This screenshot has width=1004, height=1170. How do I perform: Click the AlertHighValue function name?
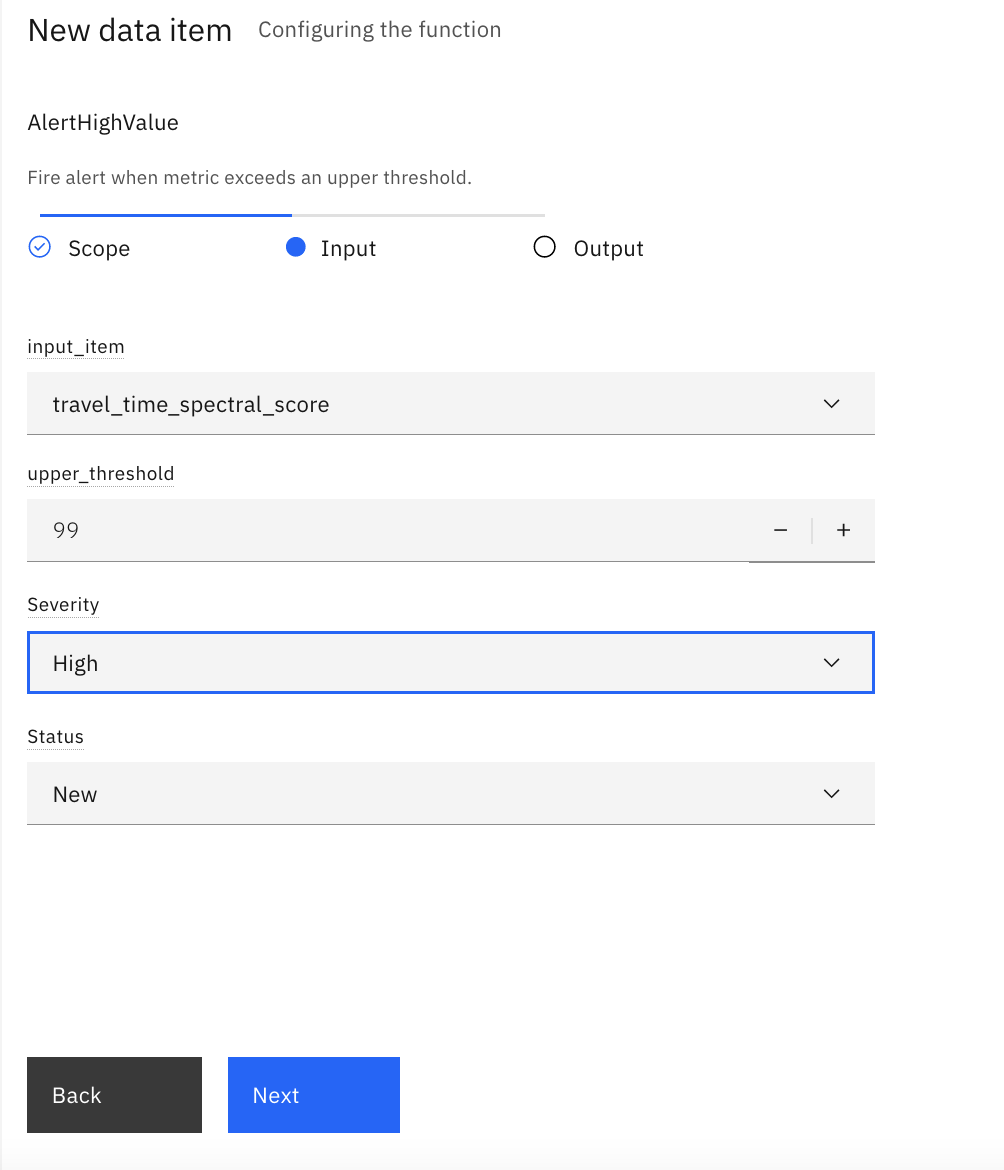[x=103, y=122]
